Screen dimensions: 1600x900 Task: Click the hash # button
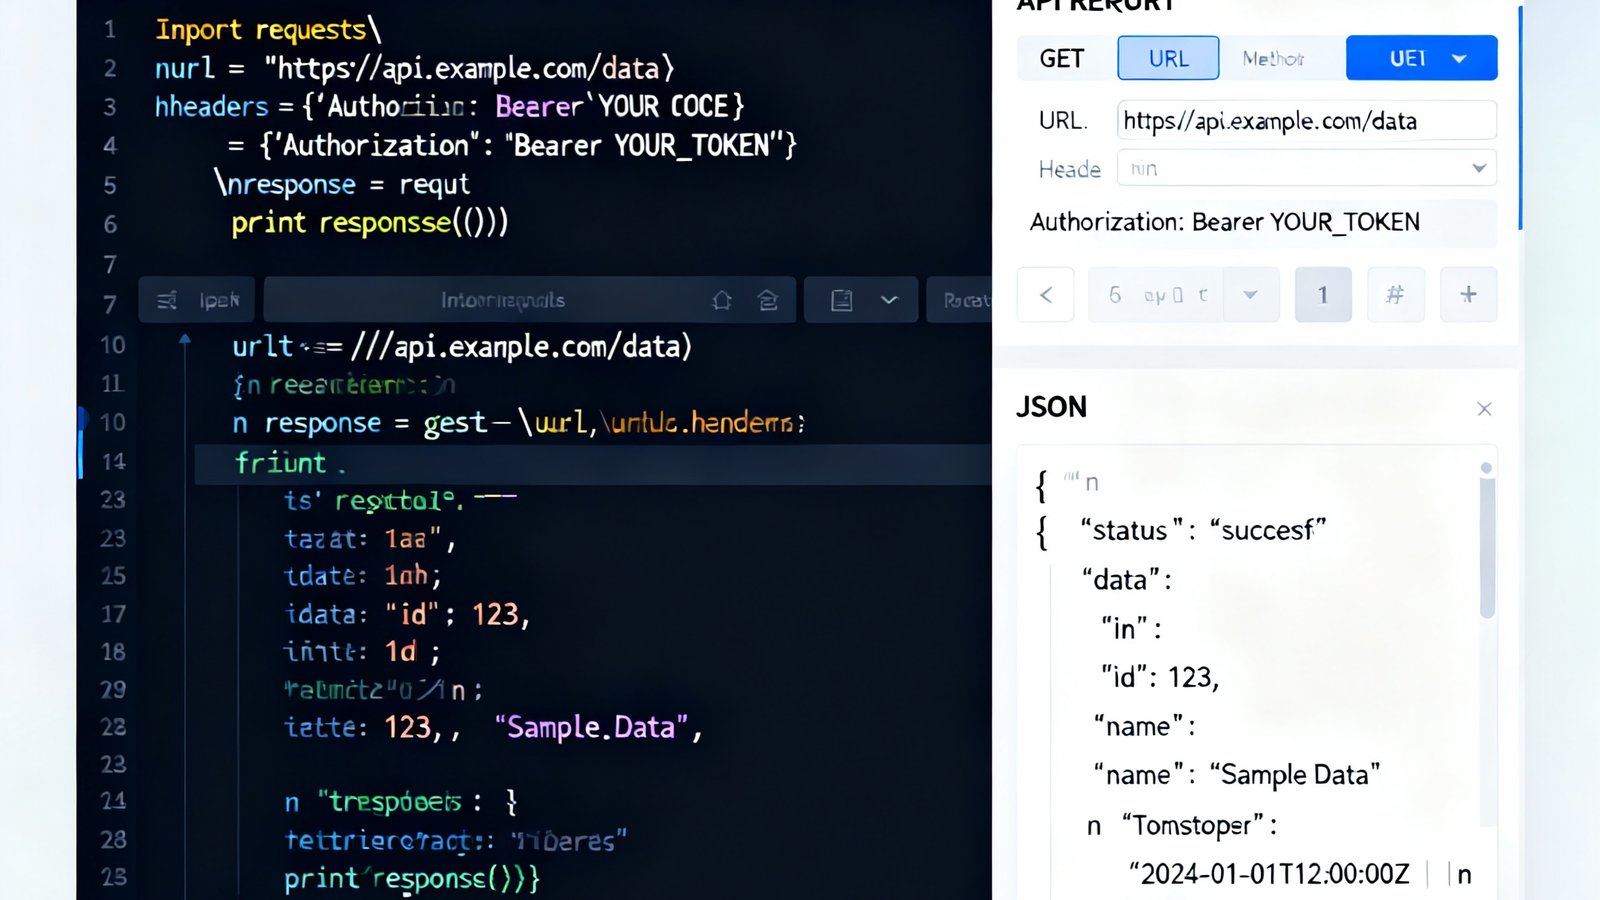pos(1395,295)
